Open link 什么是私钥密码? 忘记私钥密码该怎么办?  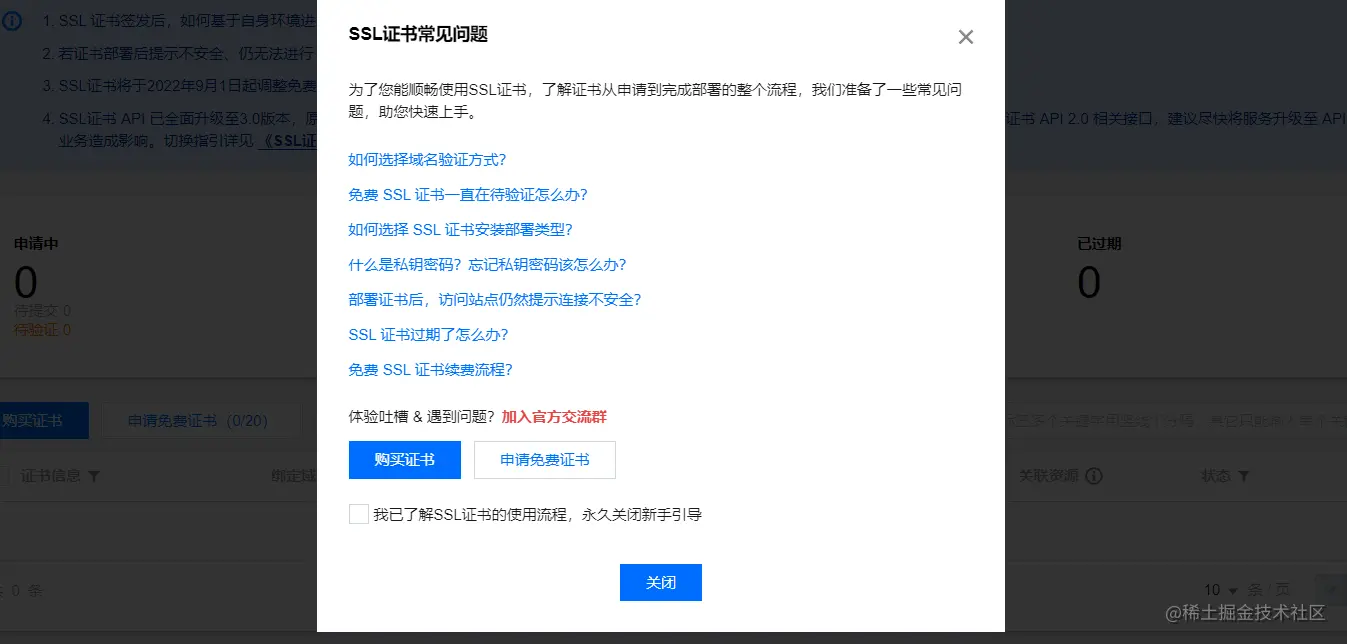[x=487, y=265]
